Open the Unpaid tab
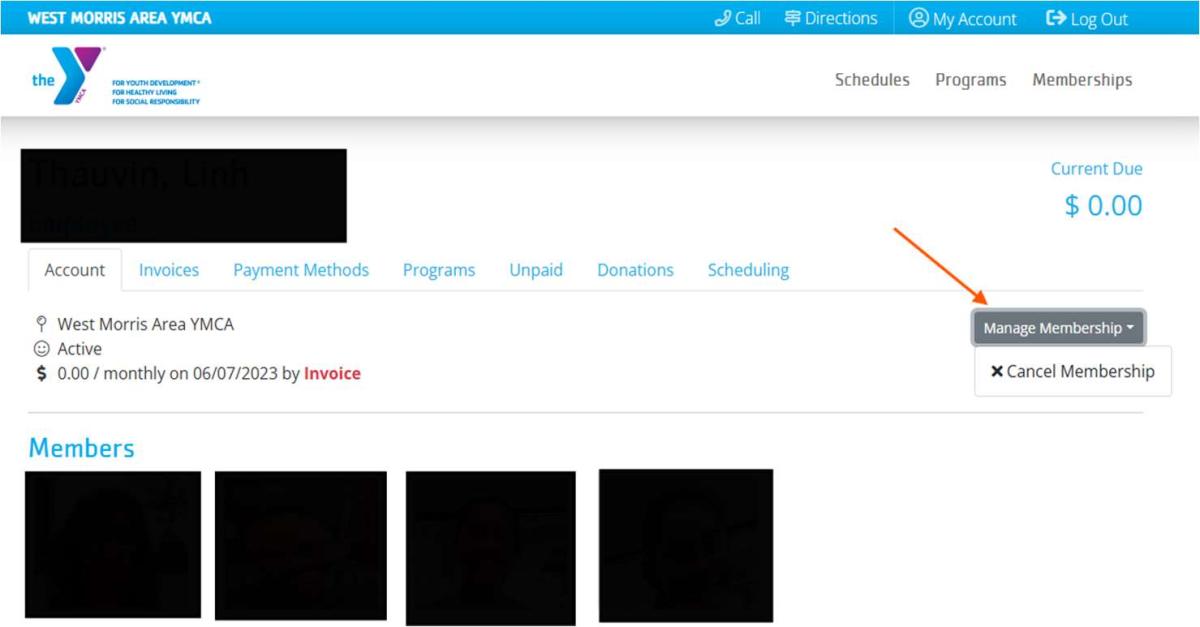Image resolution: width=1200 pixels, height=627 pixels. (536, 270)
